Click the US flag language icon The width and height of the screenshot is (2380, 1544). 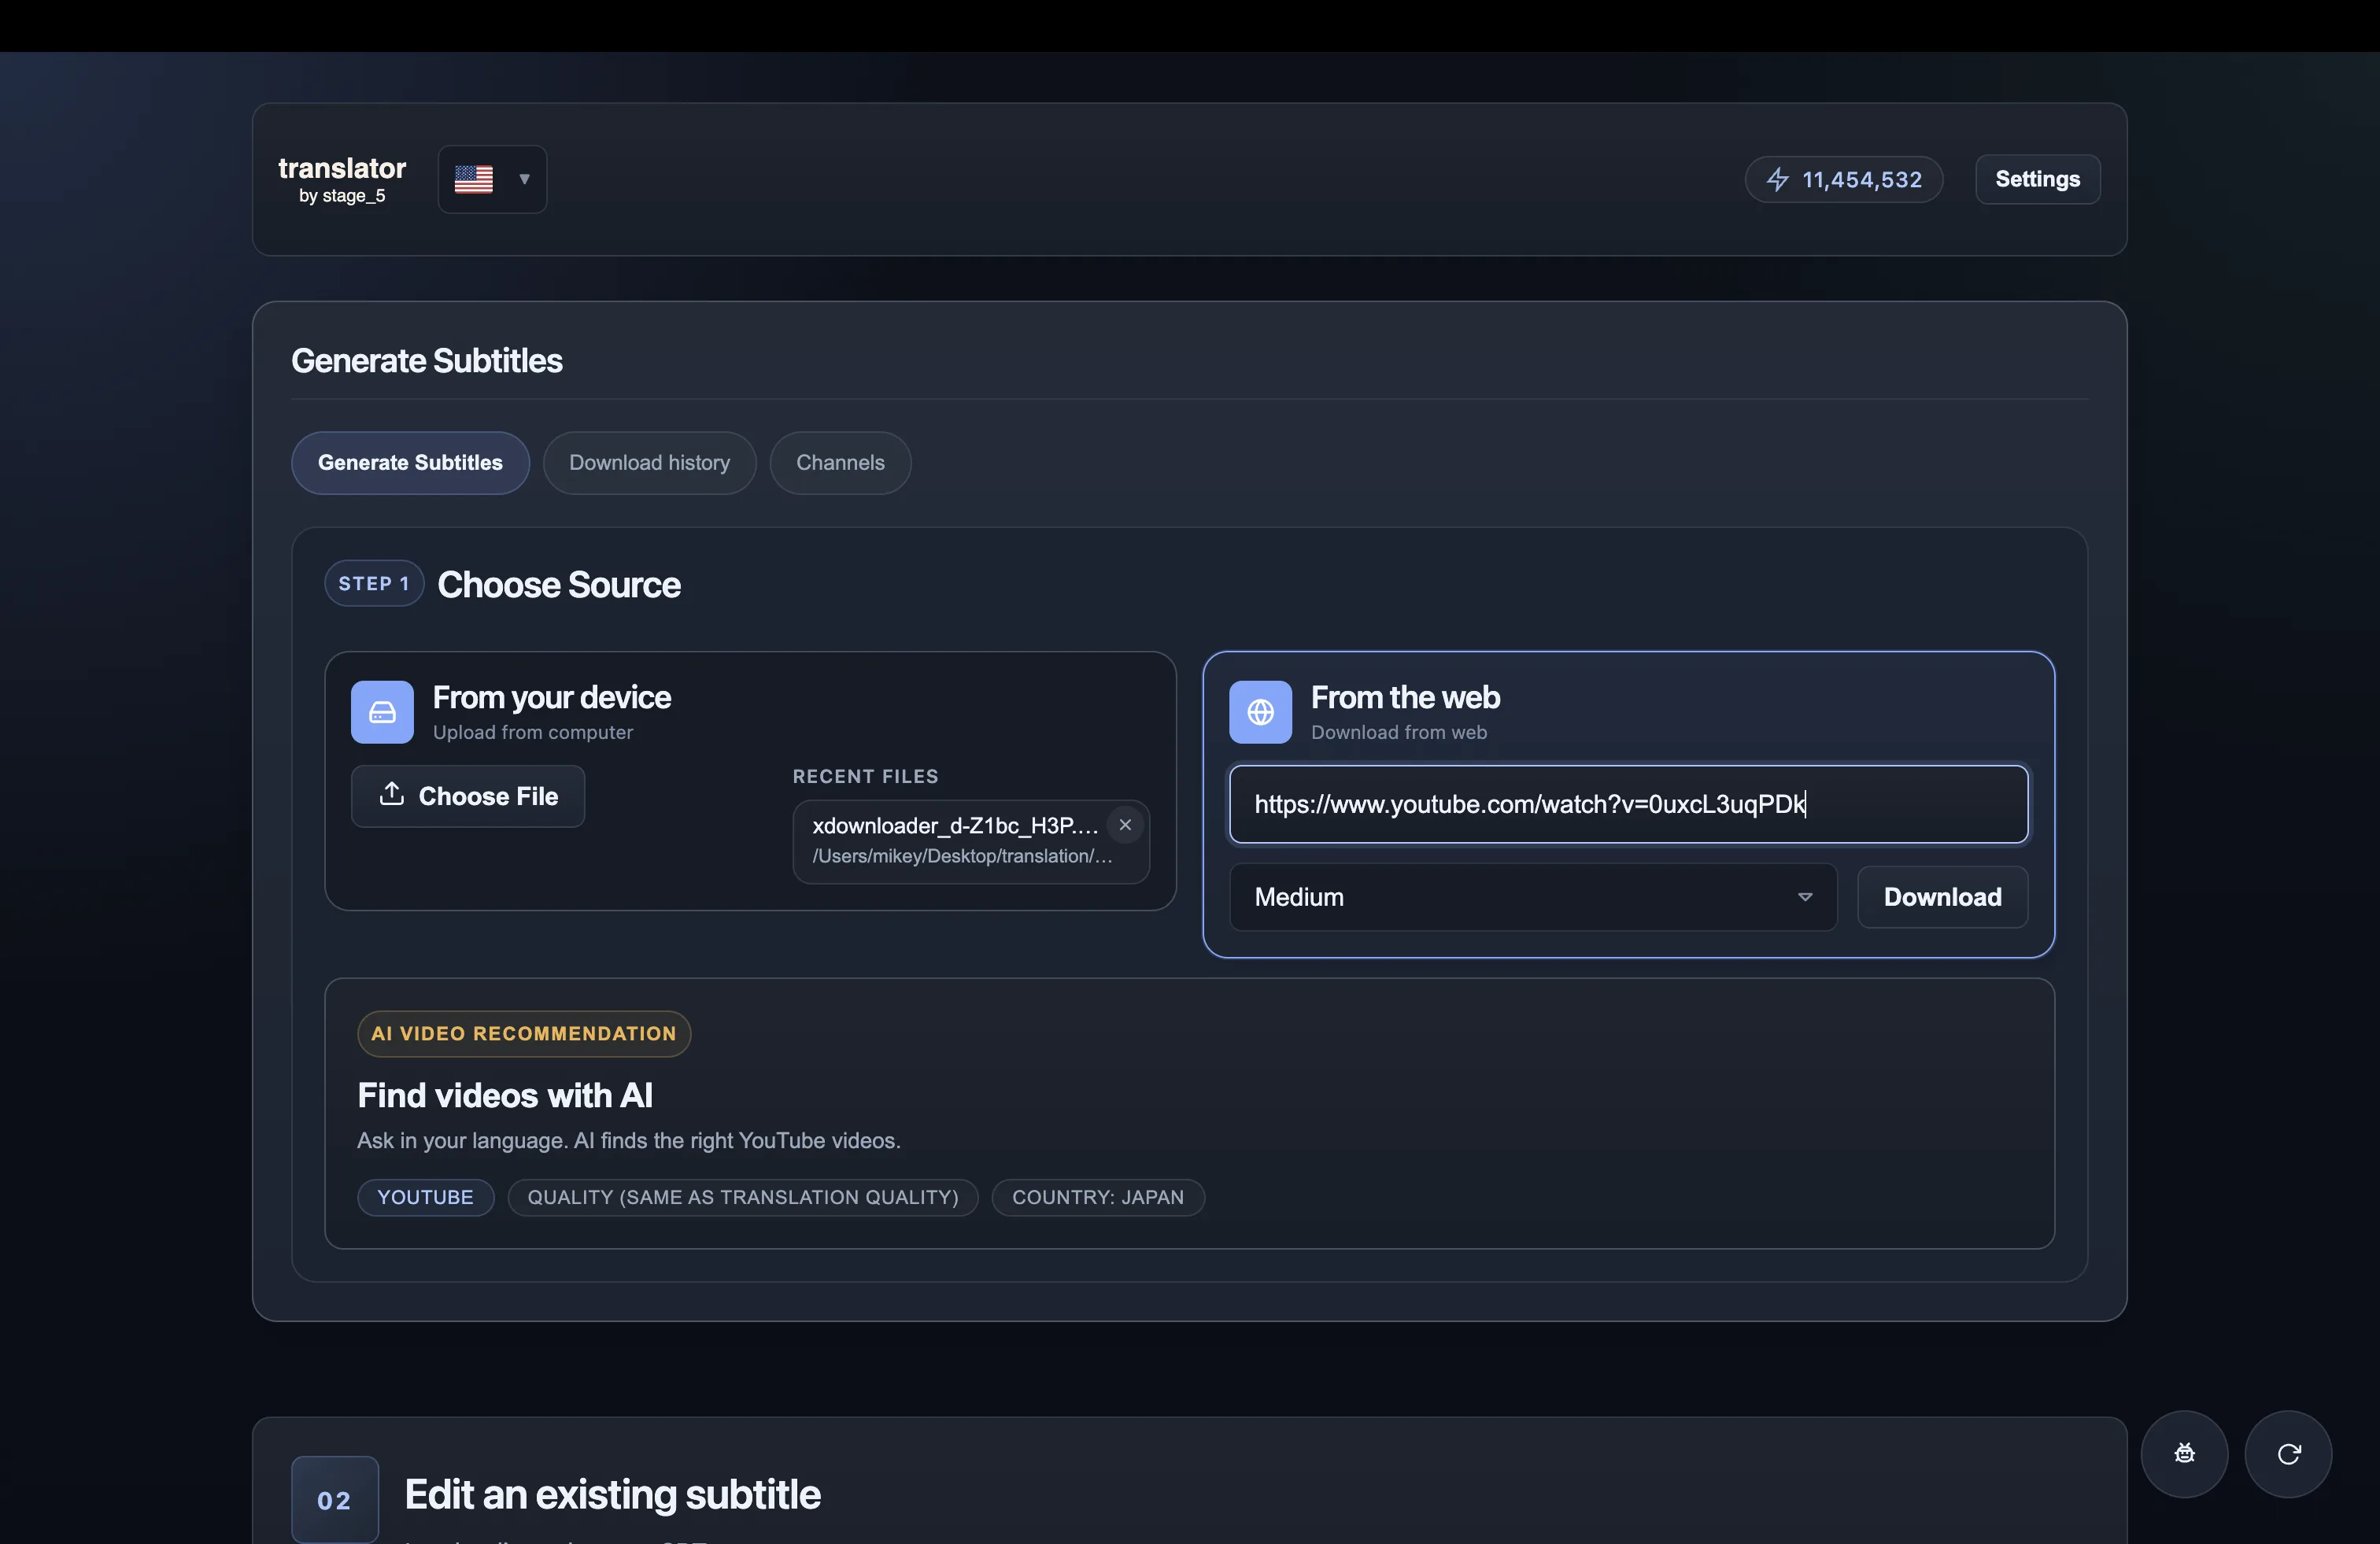[x=475, y=179]
